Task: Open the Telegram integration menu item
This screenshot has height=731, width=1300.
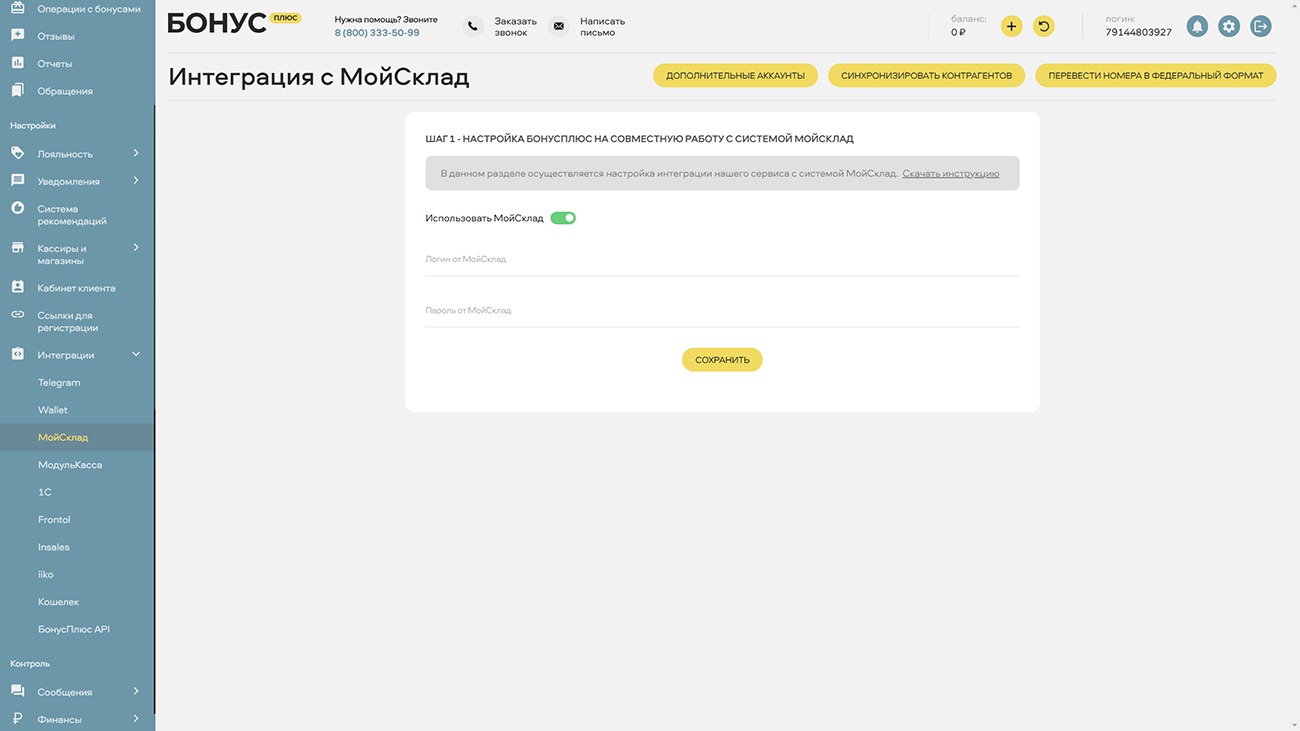Action: coord(59,383)
